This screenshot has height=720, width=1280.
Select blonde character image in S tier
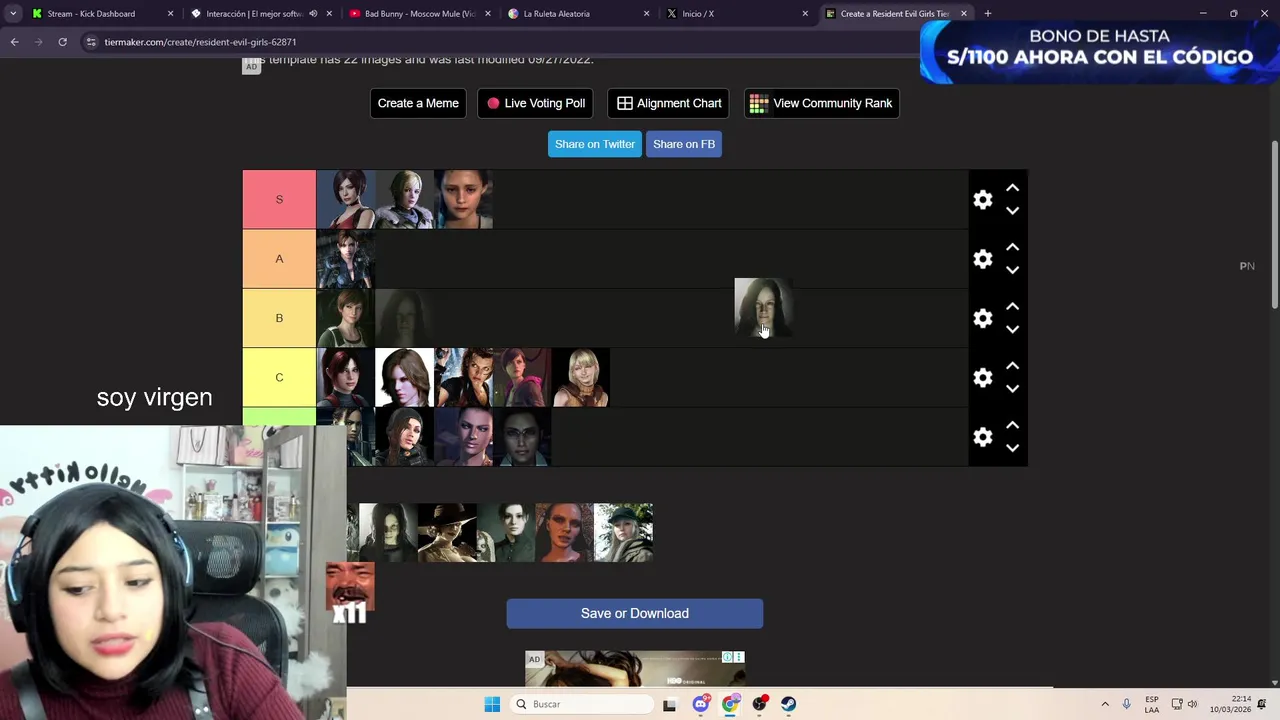coord(405,200)
